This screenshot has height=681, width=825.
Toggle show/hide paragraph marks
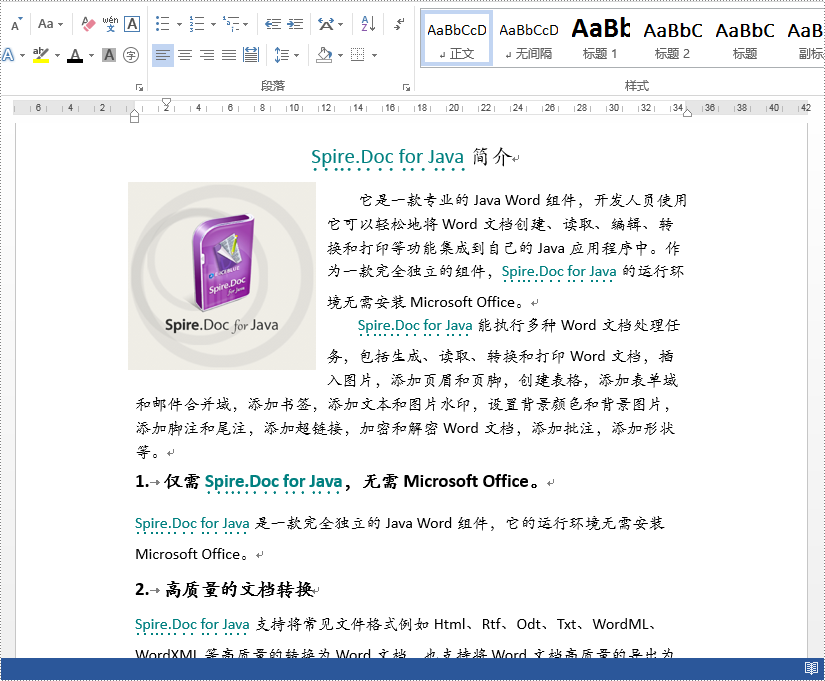[x=399, y=24]
